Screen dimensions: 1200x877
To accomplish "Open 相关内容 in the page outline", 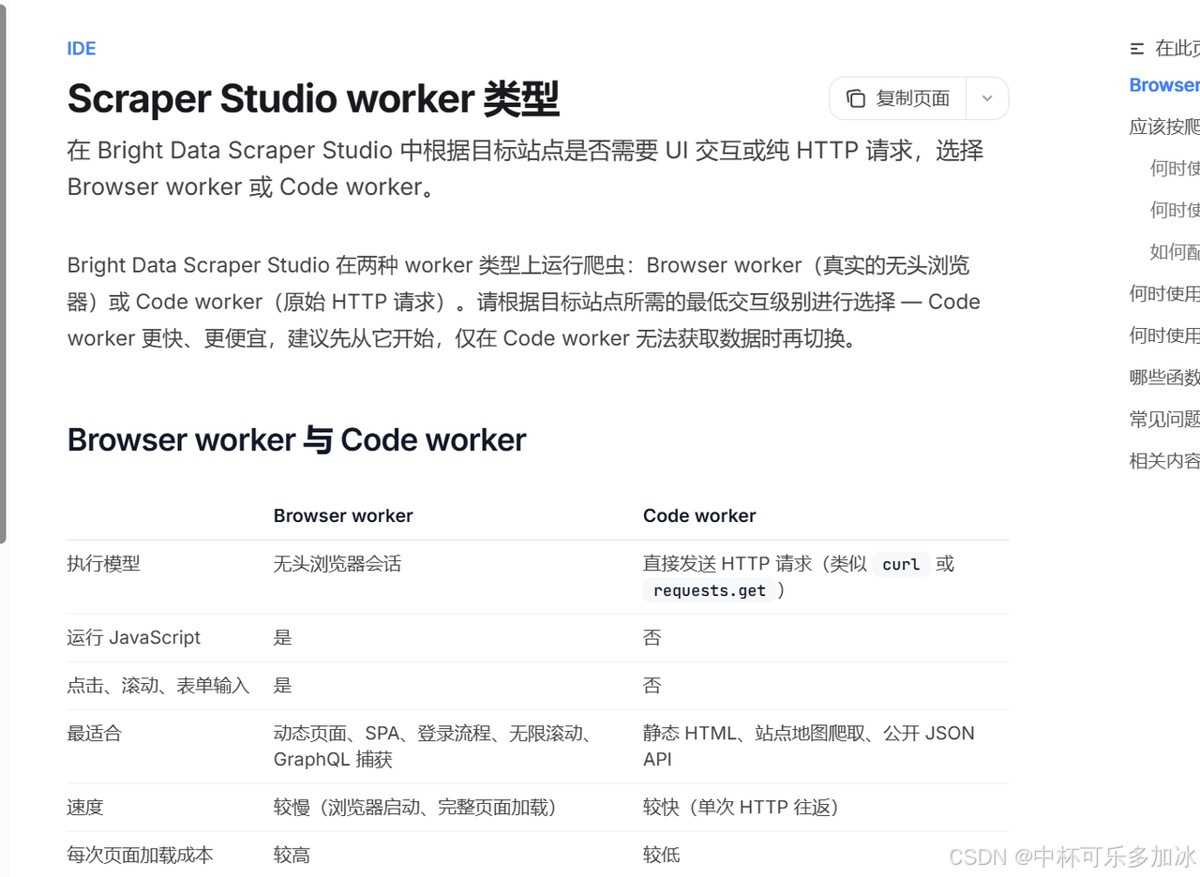I will point(1164,461).
